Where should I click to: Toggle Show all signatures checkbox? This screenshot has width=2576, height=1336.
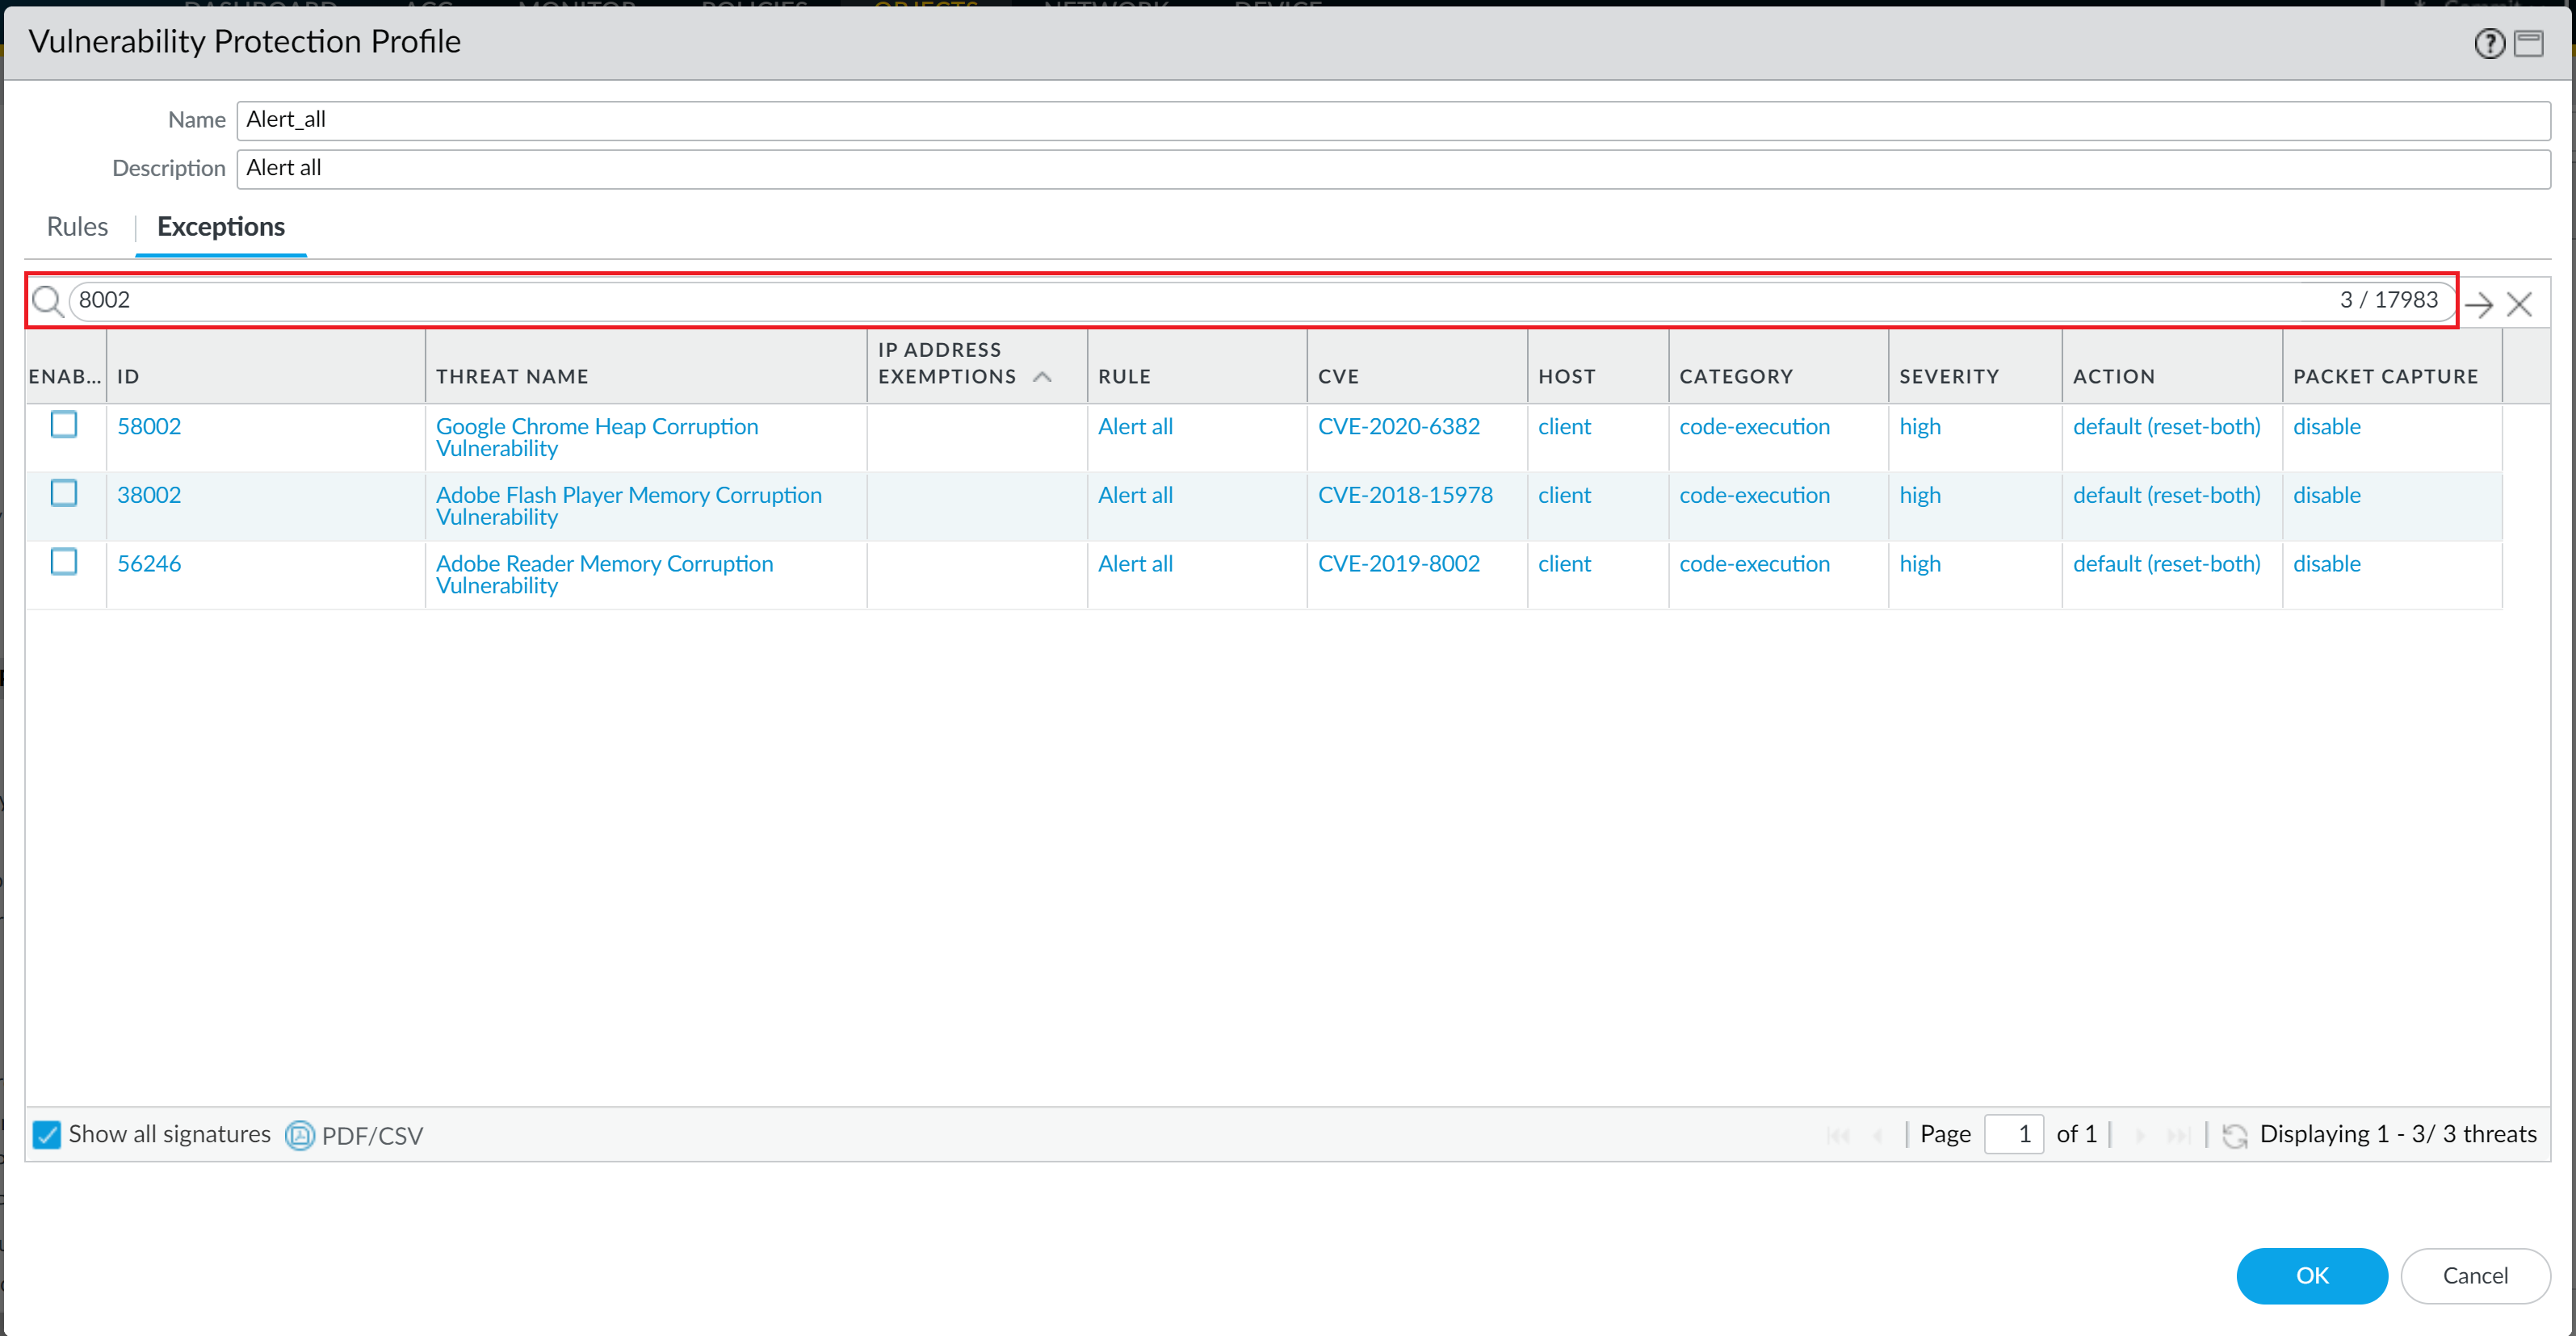(46, 1134)
